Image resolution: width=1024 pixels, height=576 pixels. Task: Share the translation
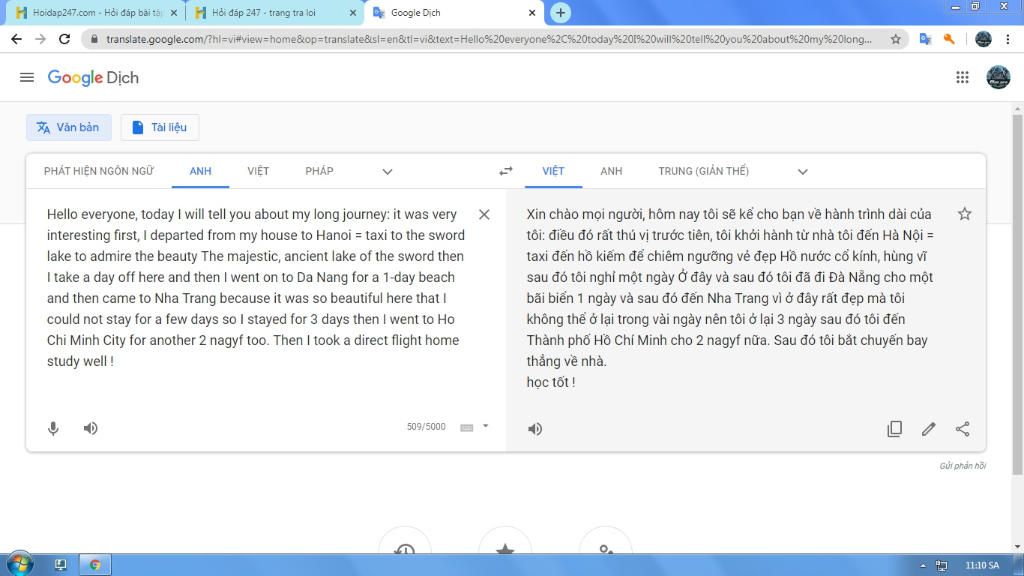point(962,428)
